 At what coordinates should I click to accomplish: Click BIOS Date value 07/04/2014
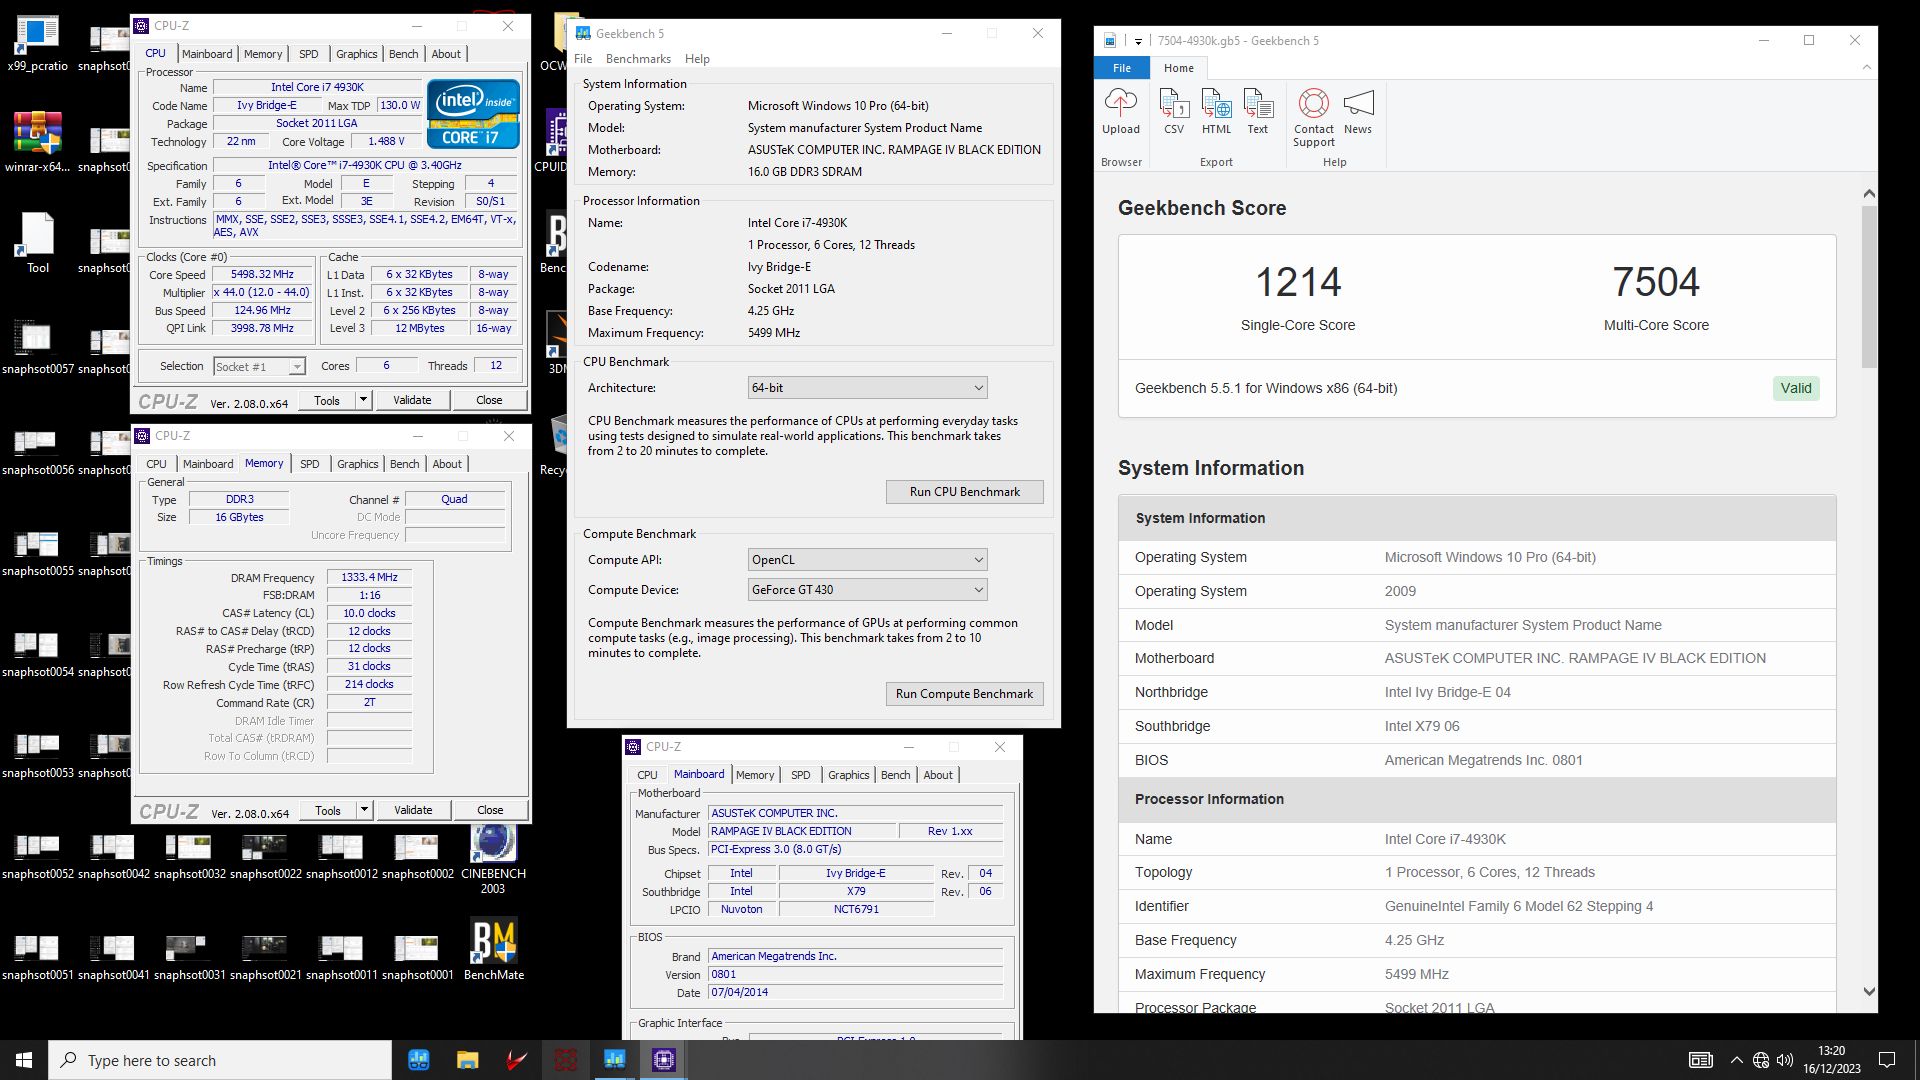coord(855,993)
